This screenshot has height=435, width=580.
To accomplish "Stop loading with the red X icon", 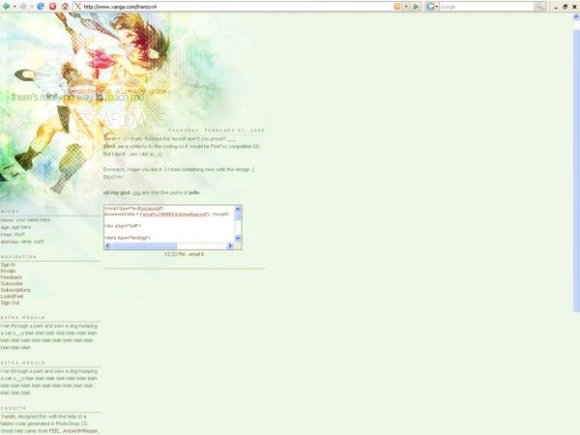I will click(x=53, y=6).
